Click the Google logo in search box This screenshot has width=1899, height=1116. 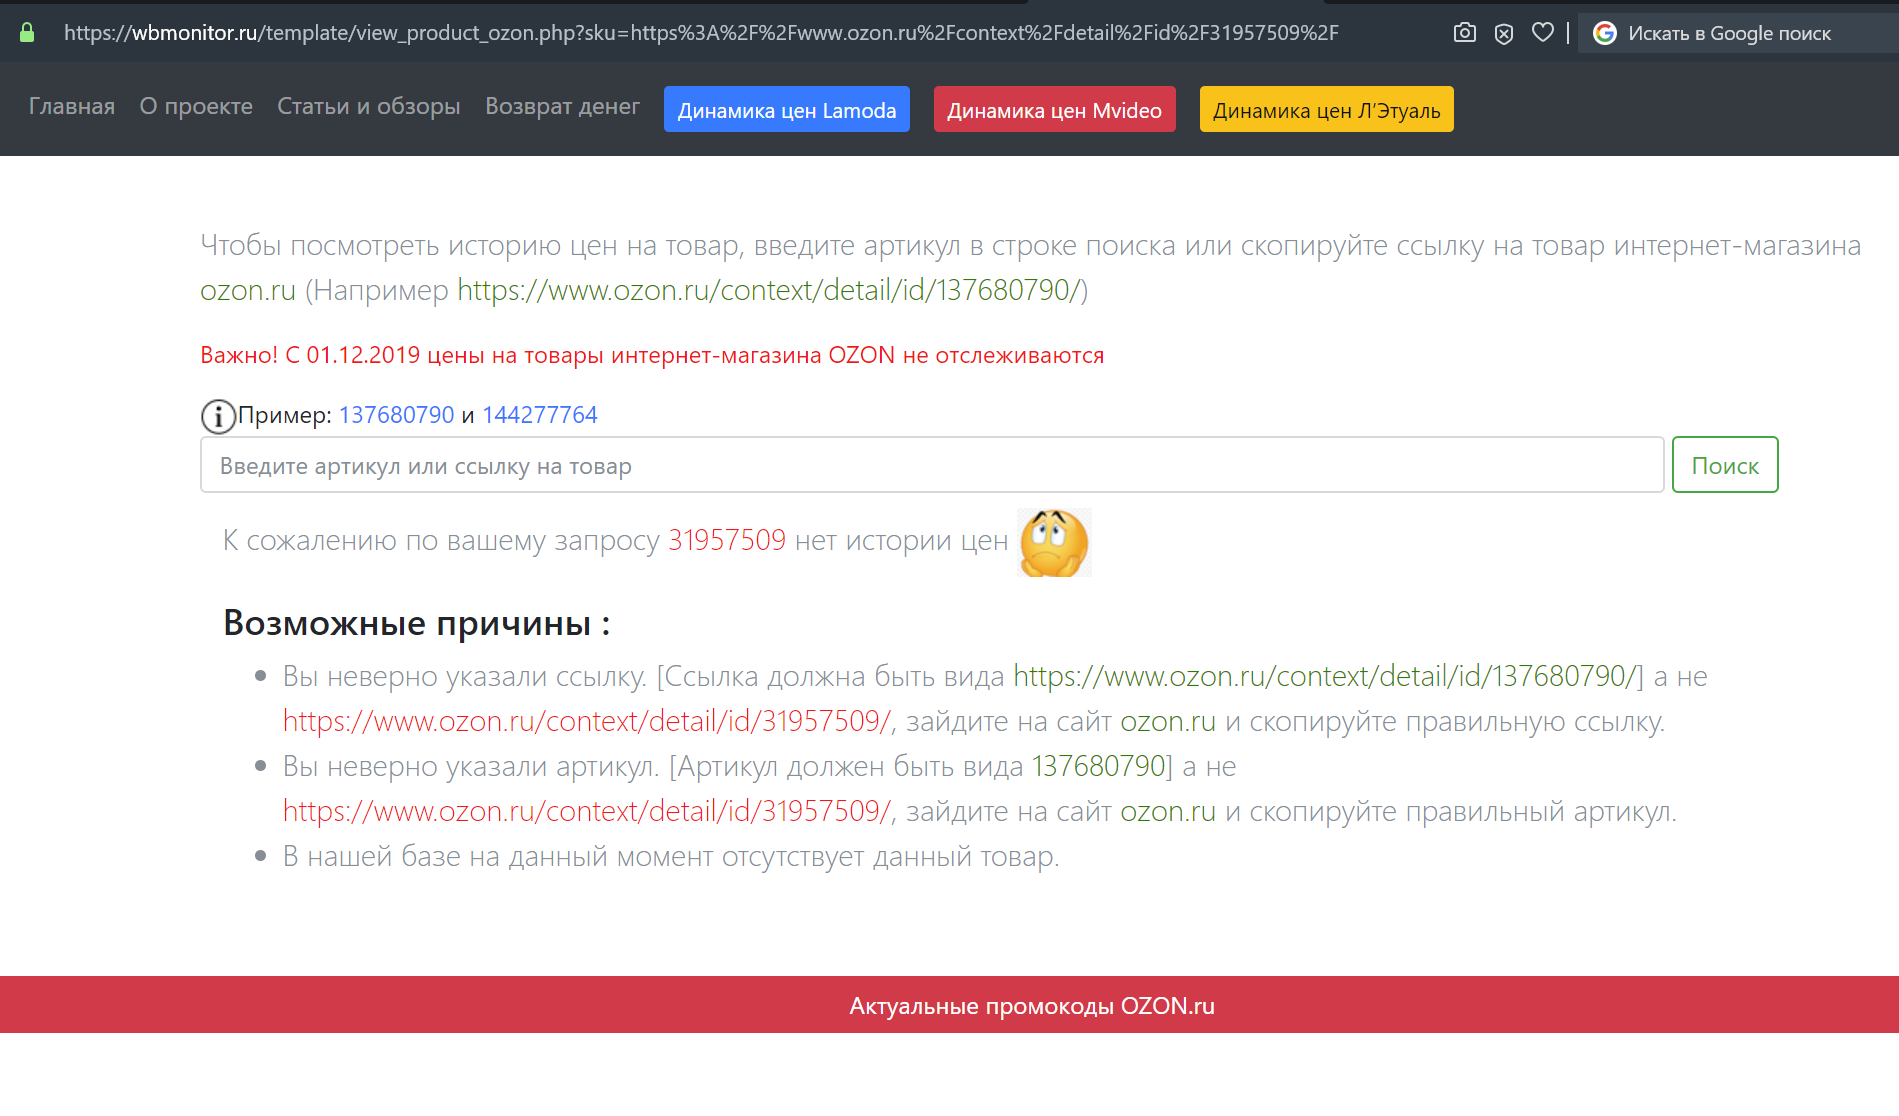point(1604,33)
